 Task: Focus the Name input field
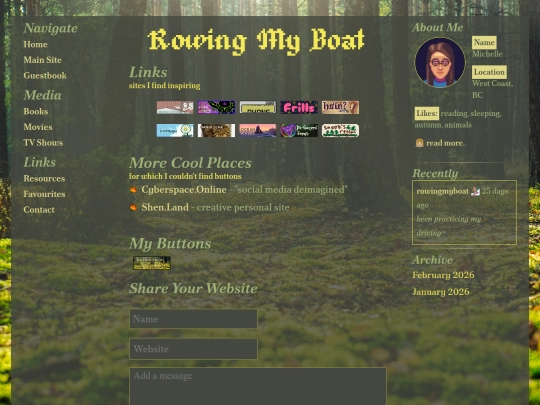click(193, 319)
